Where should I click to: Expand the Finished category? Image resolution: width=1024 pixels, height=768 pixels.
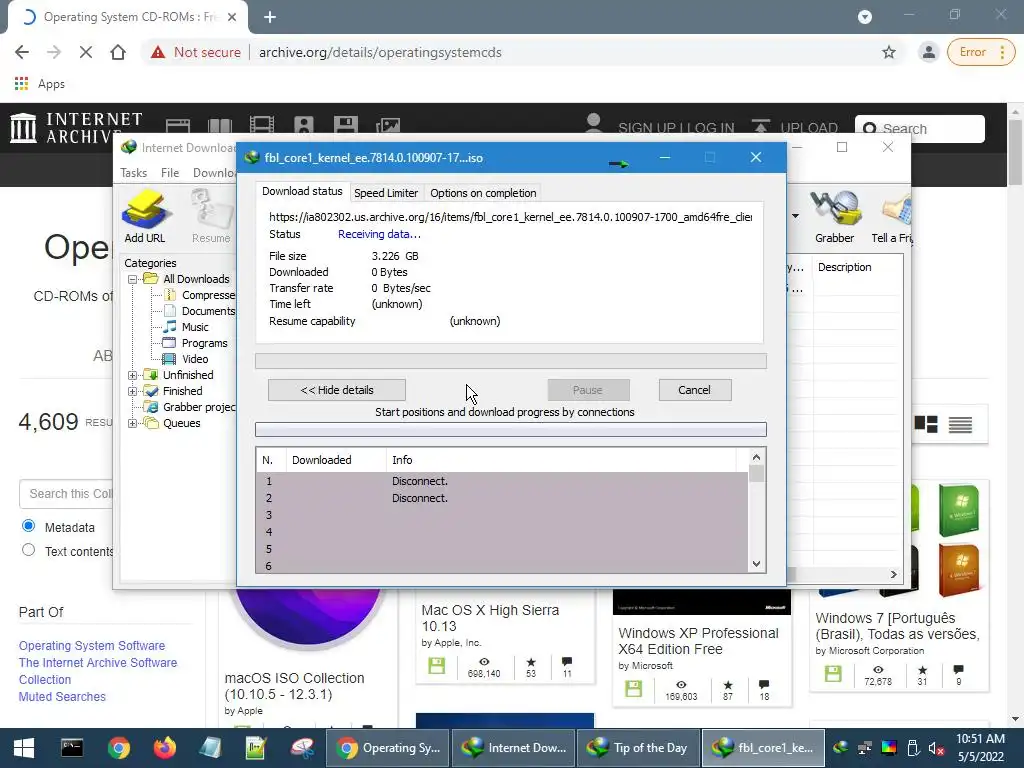click(x=133, y=391)
